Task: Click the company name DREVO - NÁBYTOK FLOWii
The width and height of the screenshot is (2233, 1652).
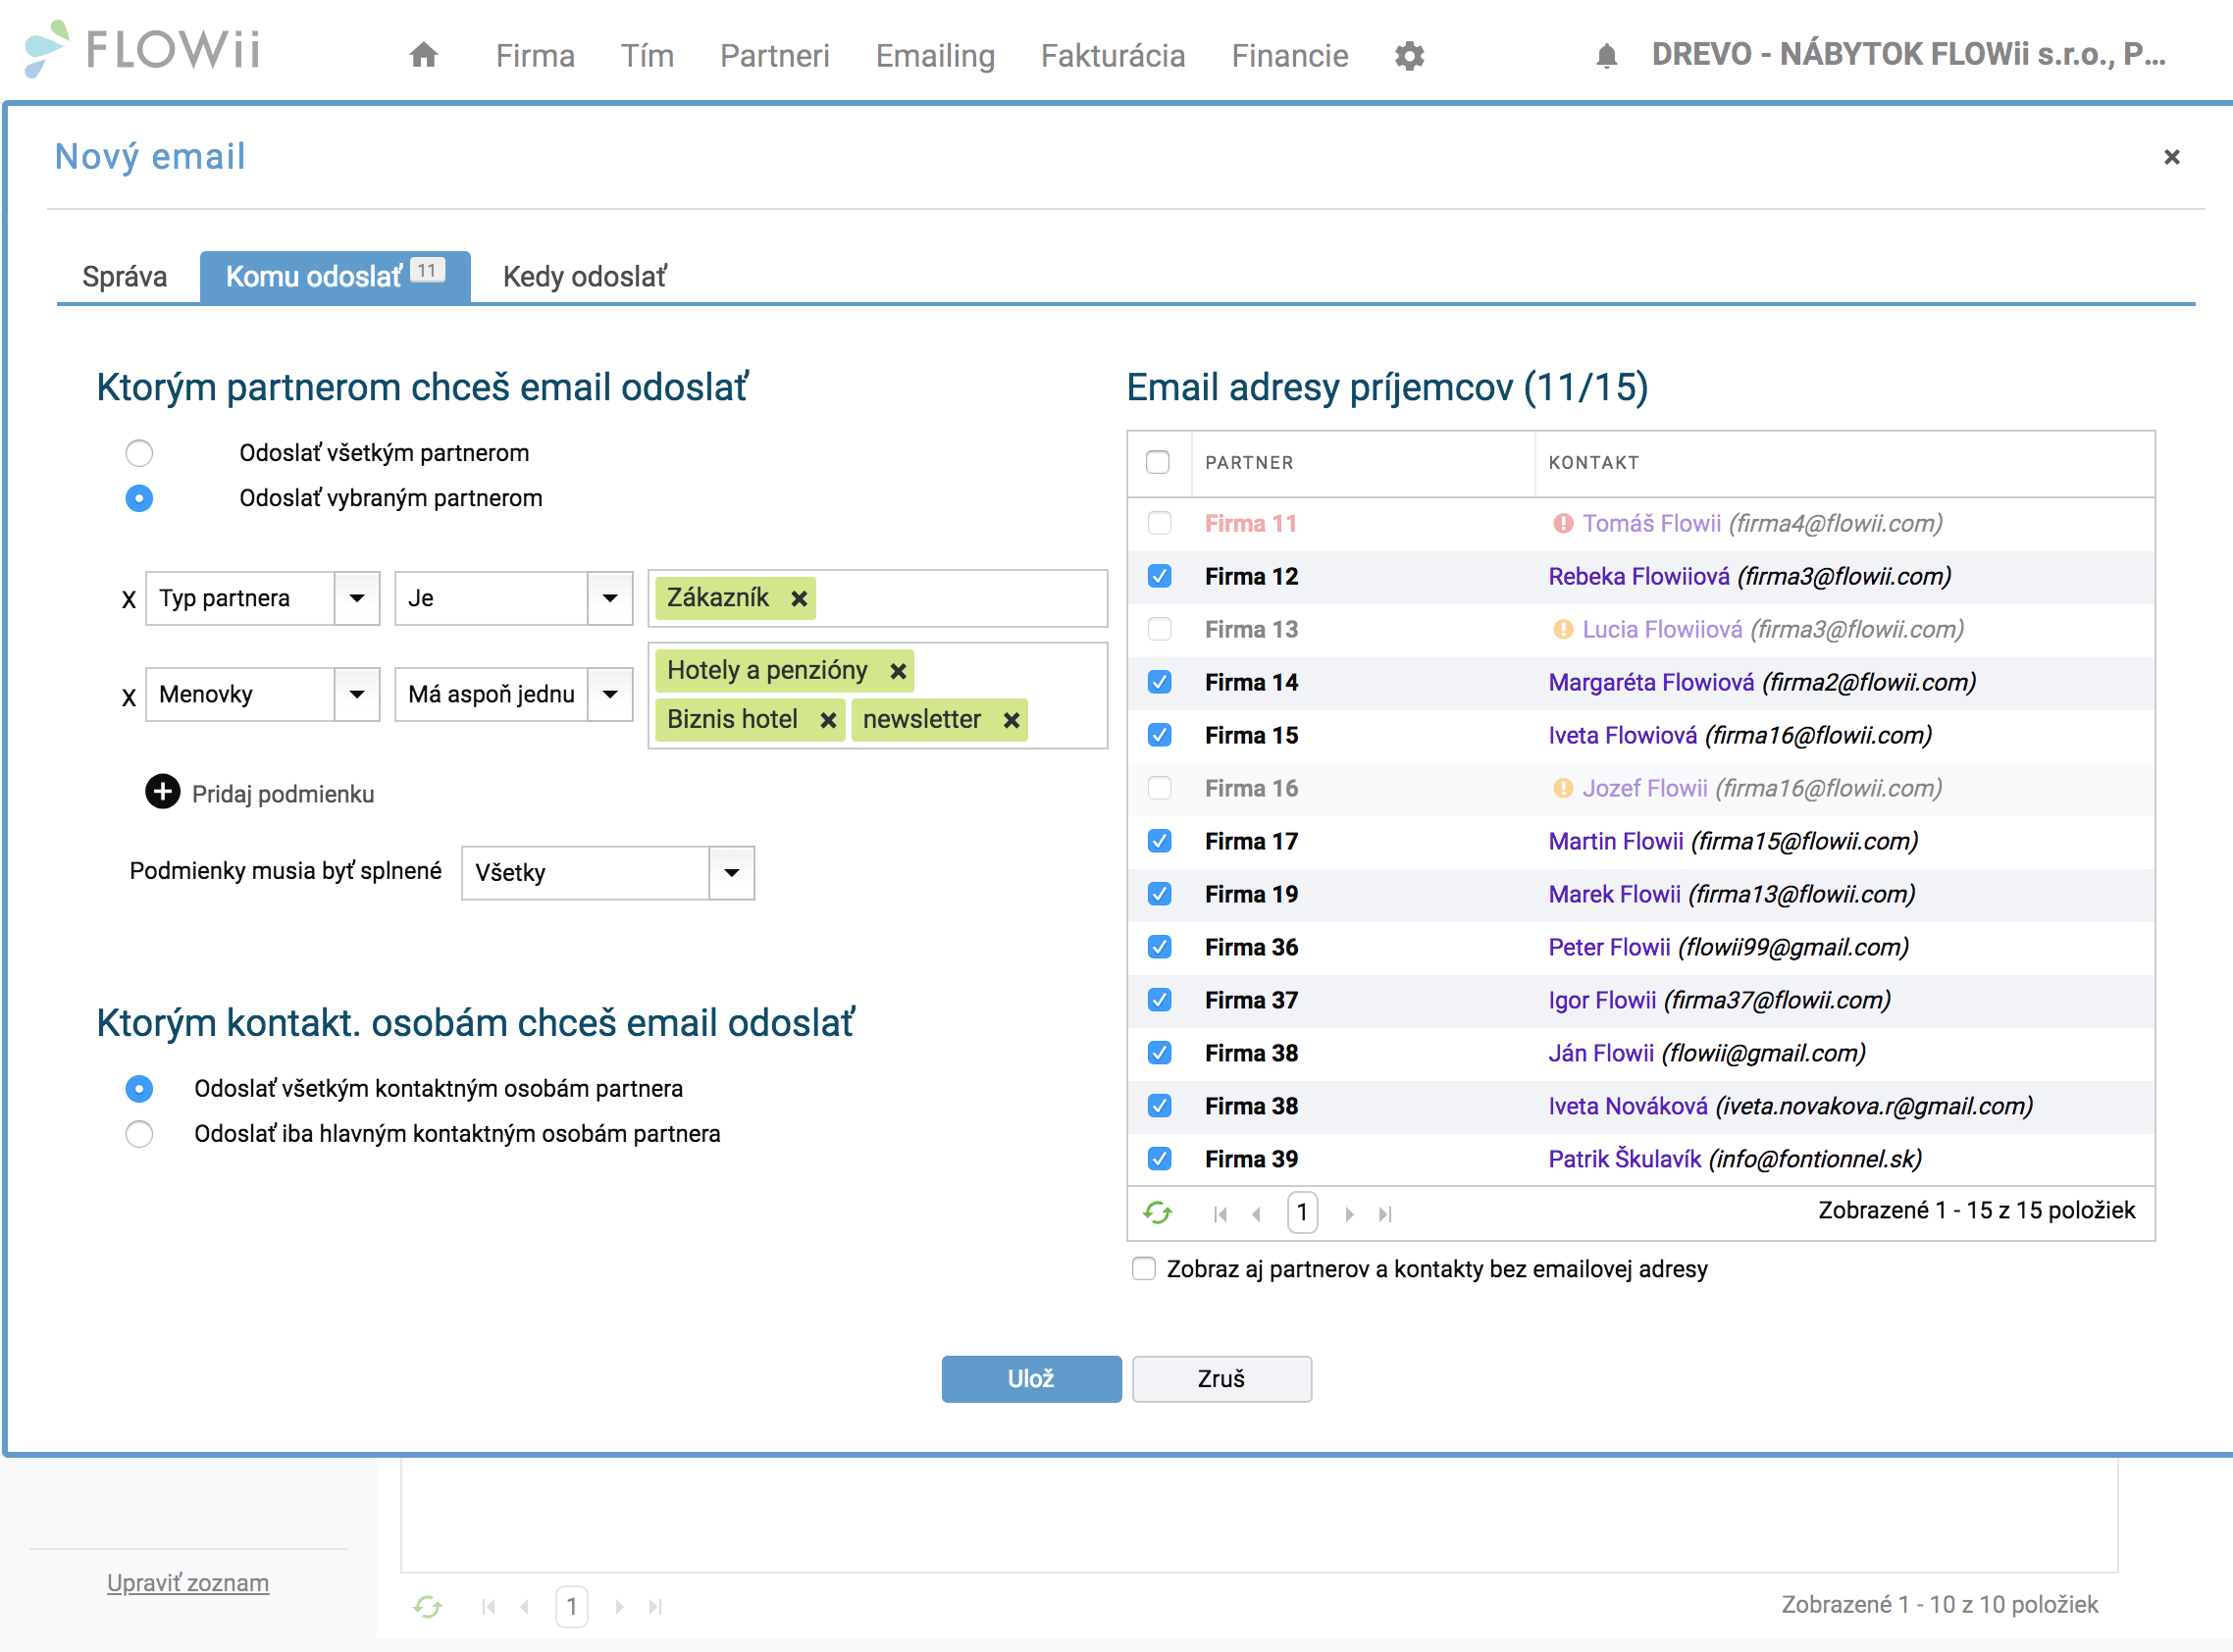Action: [x=1909, y=54]
